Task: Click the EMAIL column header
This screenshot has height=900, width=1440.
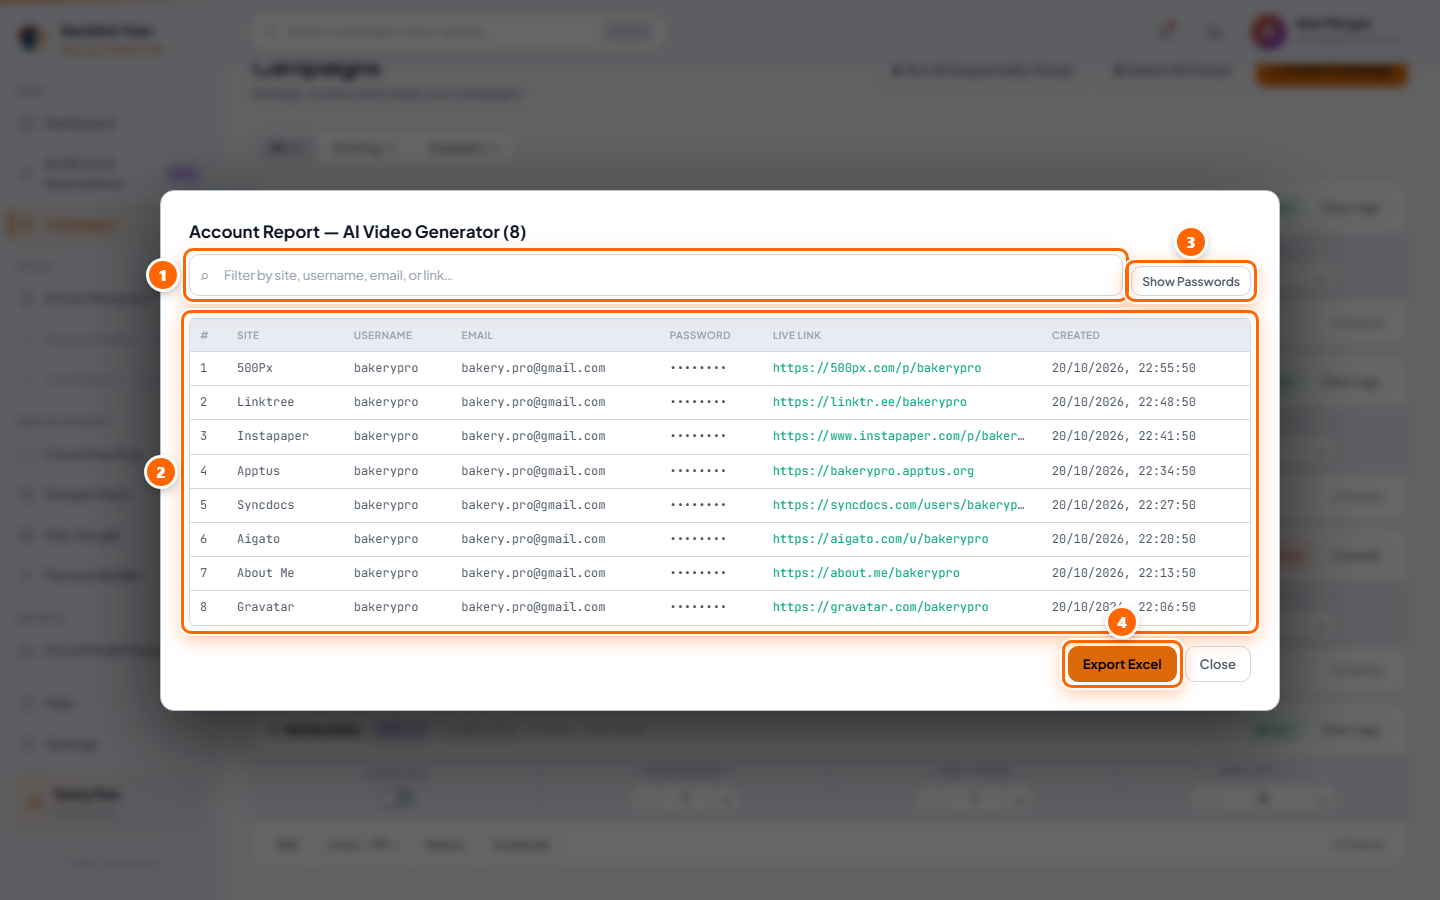Action: (x=477, y=336)
